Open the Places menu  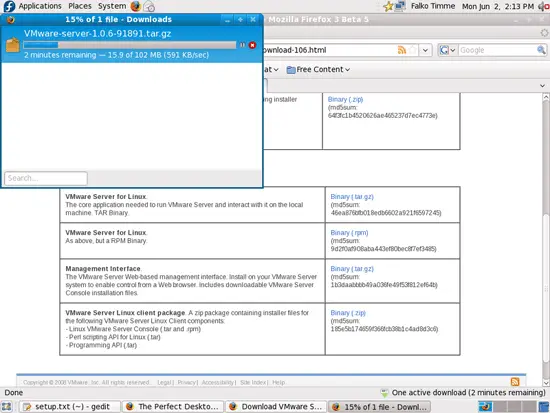point(80,6)
